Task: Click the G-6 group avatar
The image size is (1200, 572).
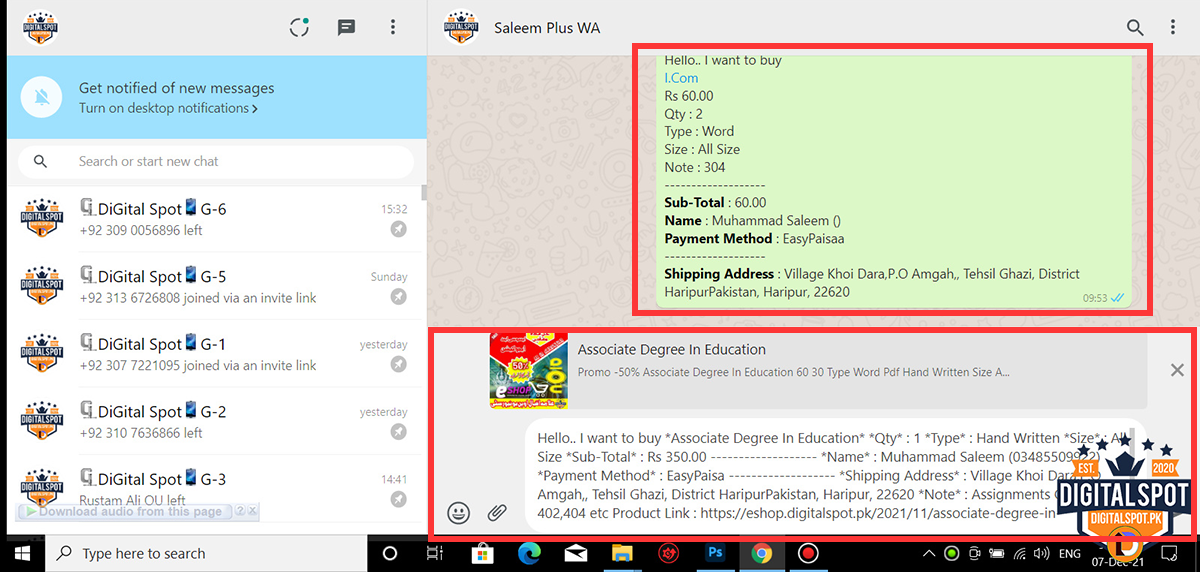Action: pos(42,218)
